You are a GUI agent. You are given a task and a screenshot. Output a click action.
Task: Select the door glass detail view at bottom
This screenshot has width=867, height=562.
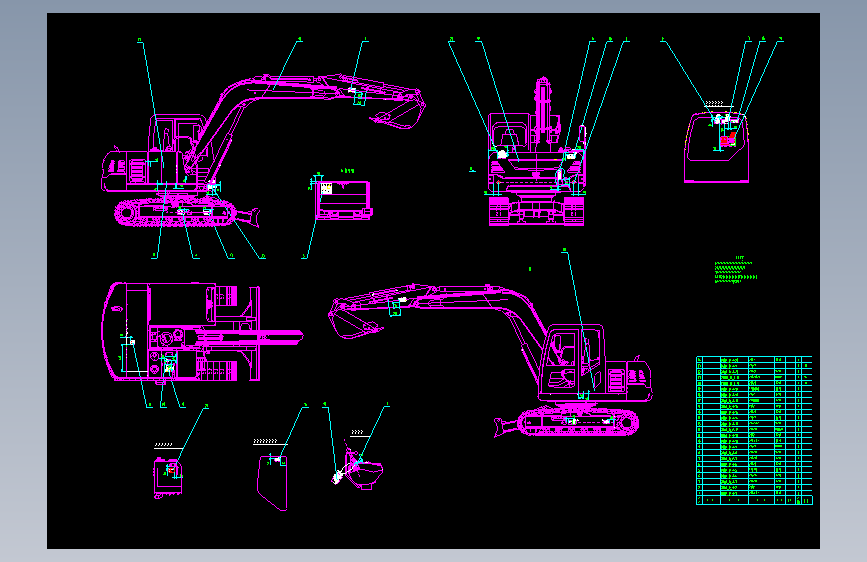[272, 483]
